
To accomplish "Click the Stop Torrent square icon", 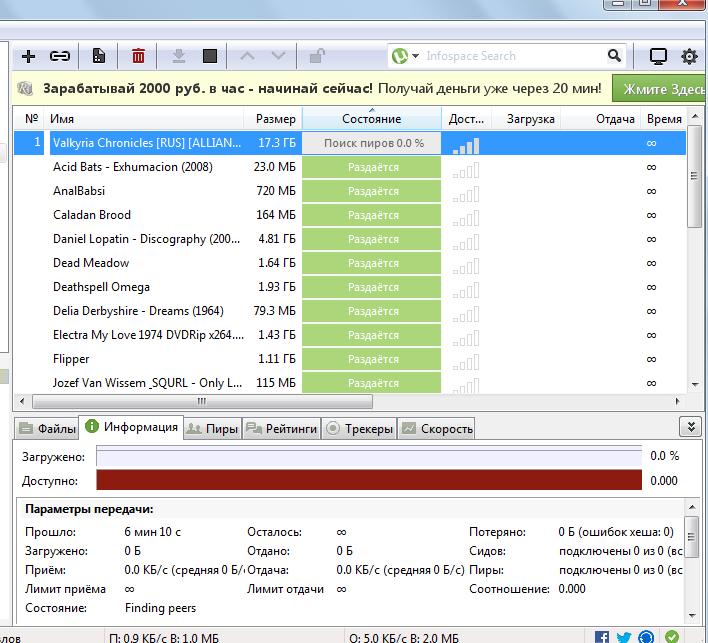I will (x=210, y=56).
